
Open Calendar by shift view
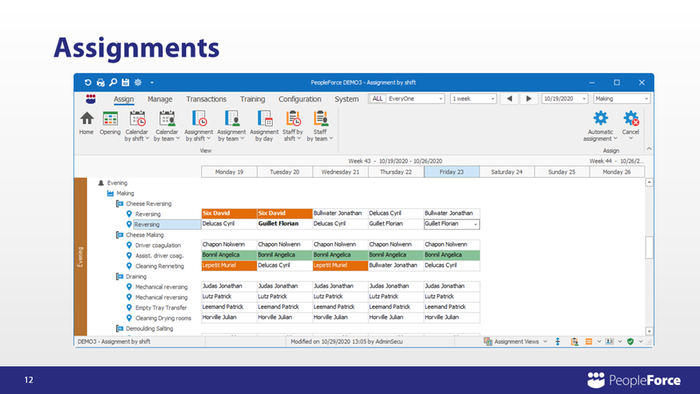coord(137,126)
